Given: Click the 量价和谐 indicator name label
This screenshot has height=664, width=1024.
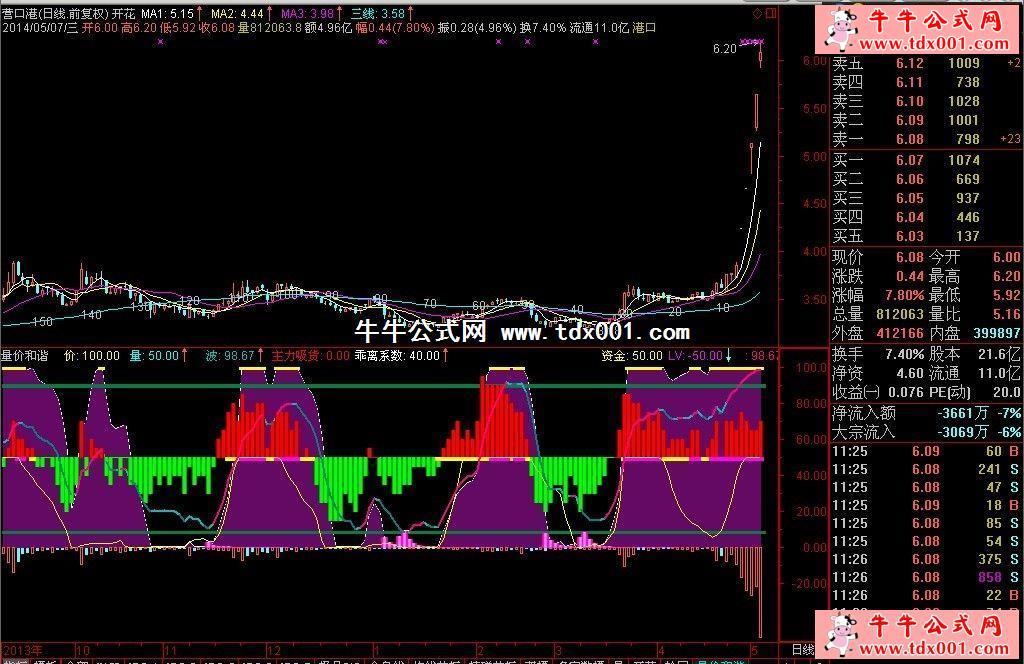Looking at the screenshot, I should [x=26, y=355].
